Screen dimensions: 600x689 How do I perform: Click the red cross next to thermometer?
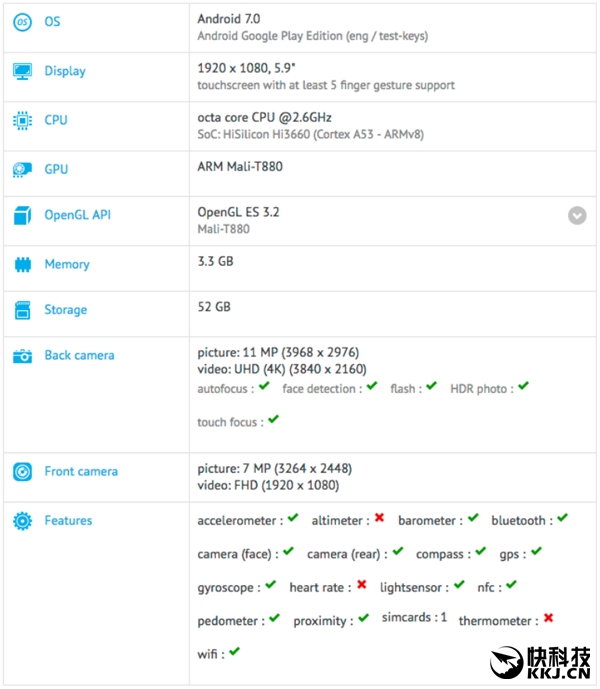(x=548, y=619)
